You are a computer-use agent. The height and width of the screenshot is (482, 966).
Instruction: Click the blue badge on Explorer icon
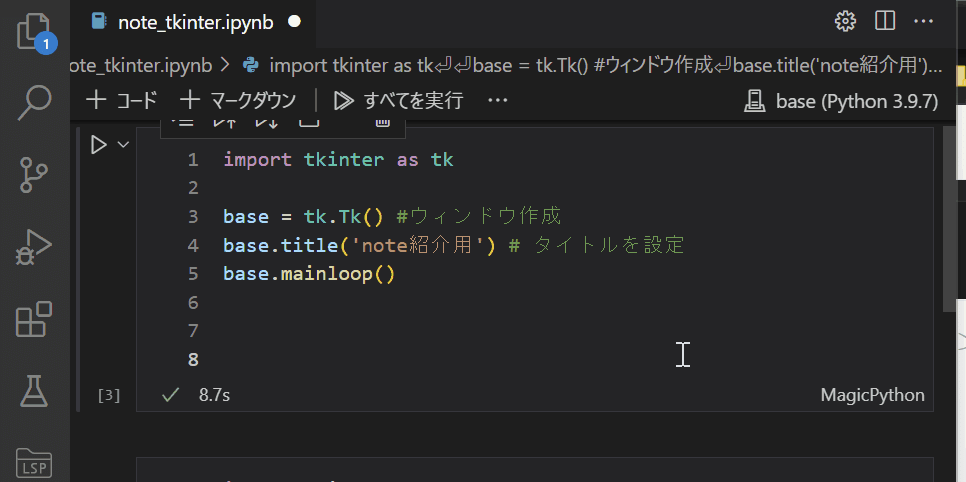[x=46, y=44]
